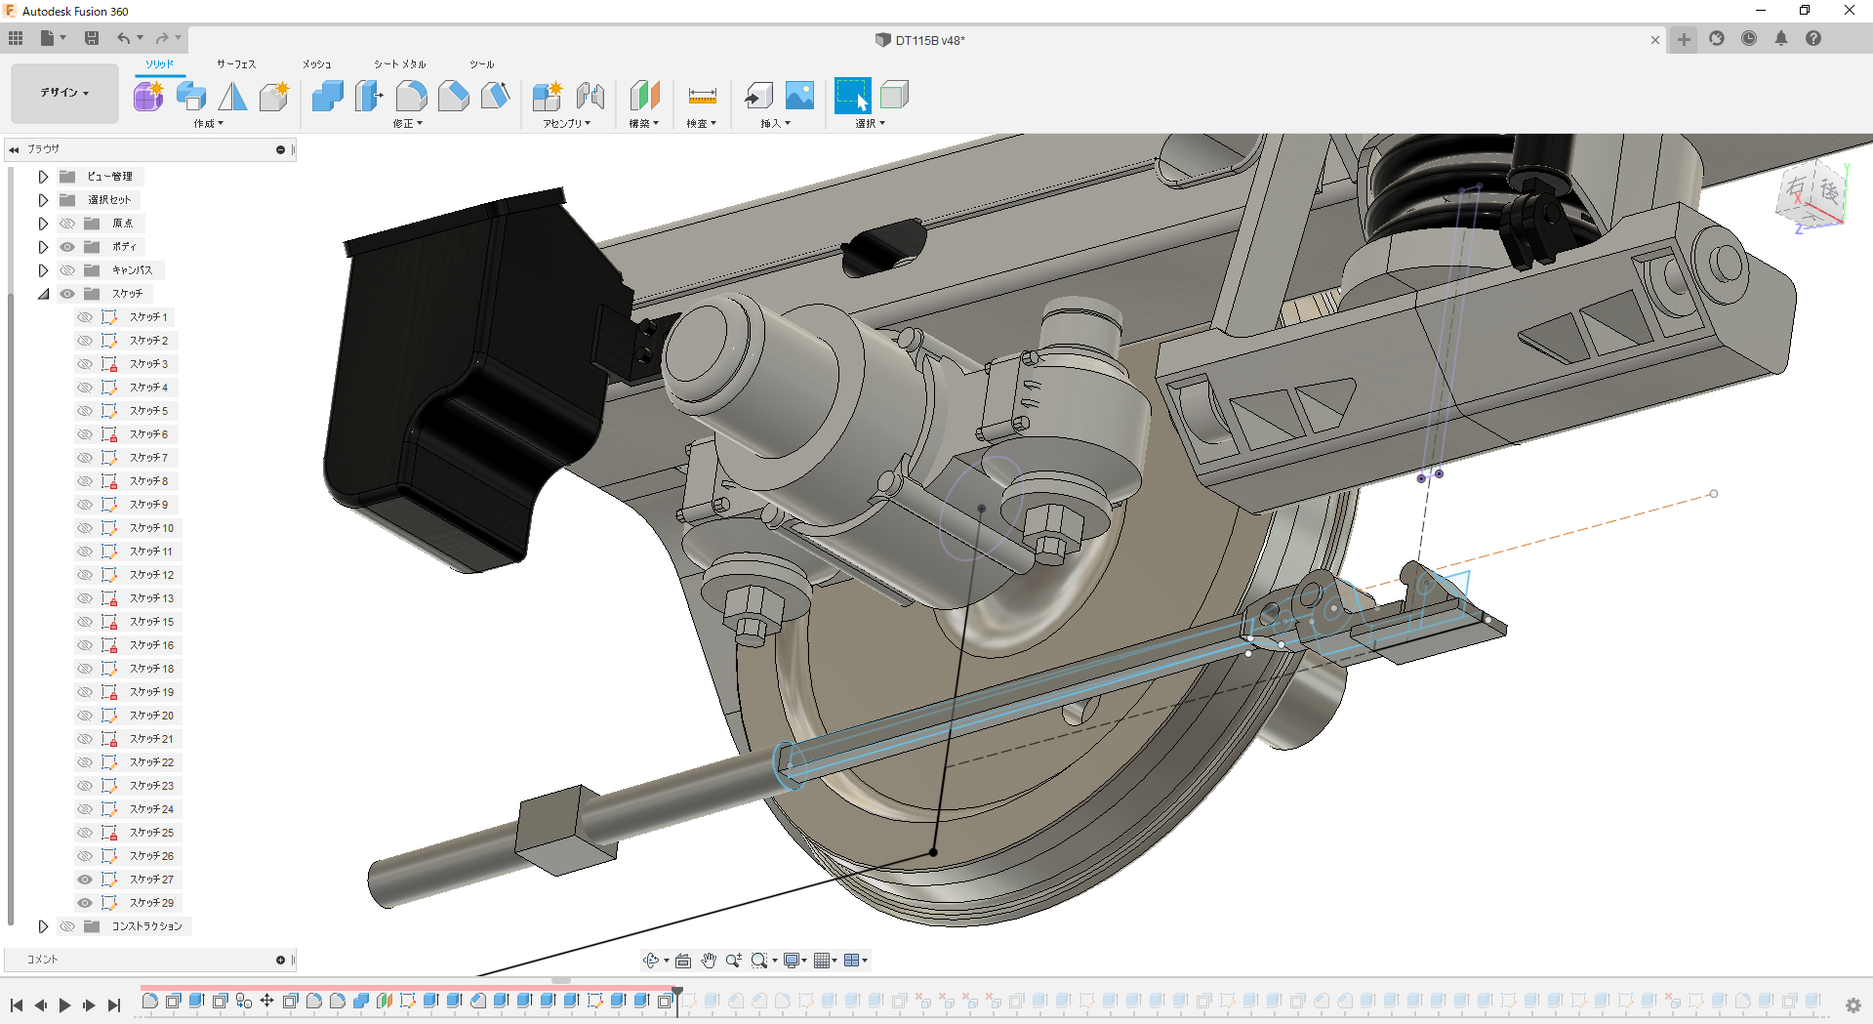Collapse the スケッチ folder in browser
1873x1024 pixels.
pos(43,294)
